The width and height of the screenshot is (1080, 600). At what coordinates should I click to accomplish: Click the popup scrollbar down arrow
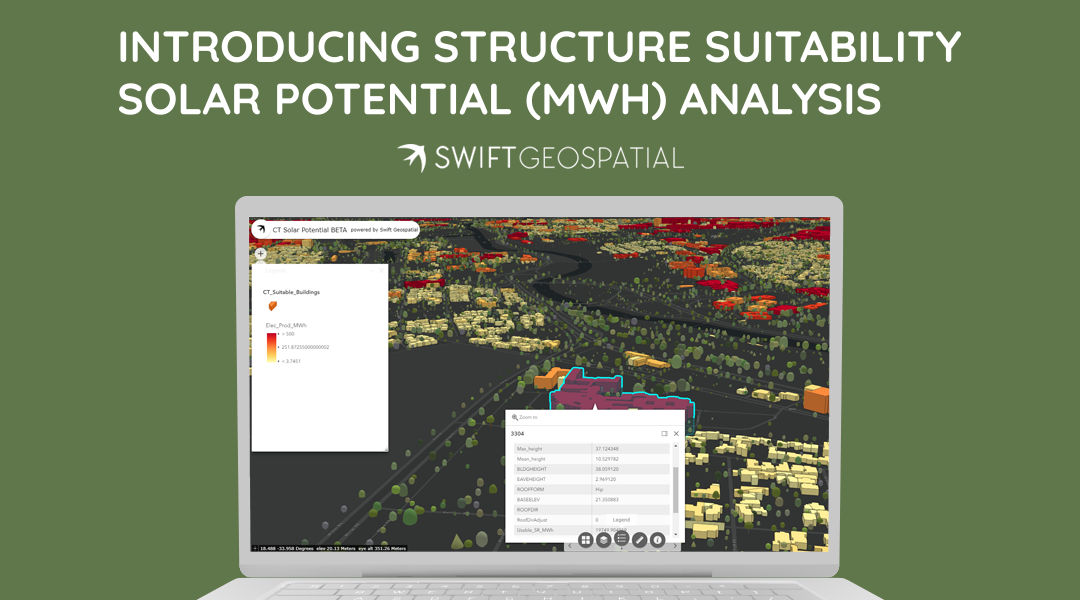coord(675,534)
